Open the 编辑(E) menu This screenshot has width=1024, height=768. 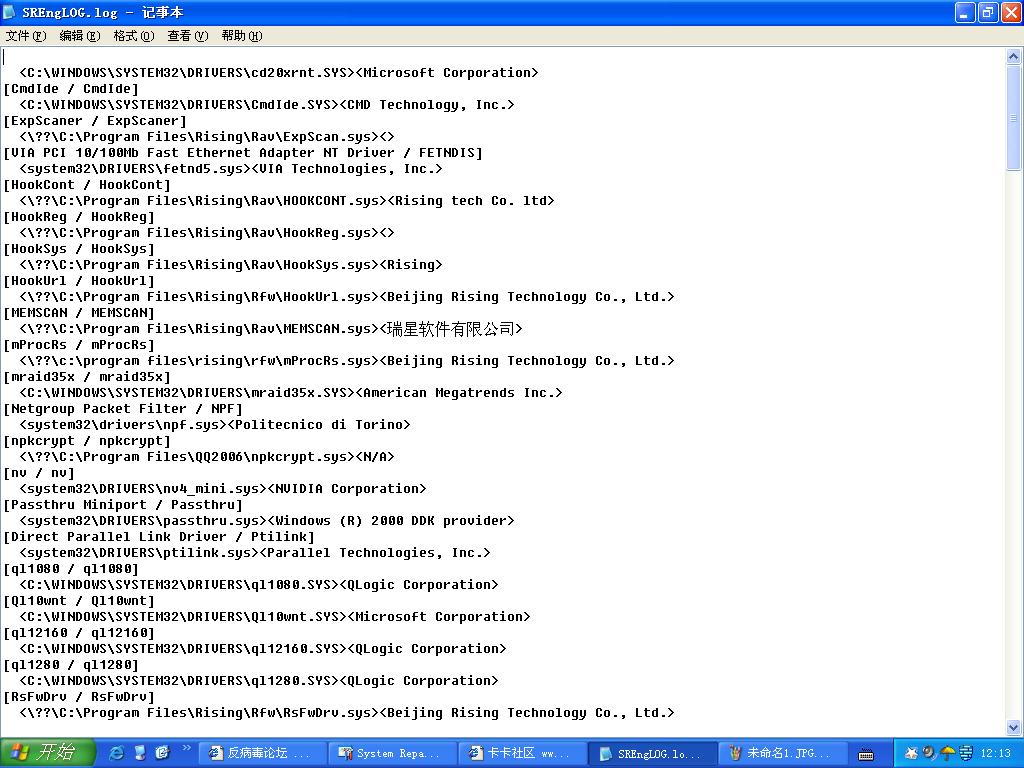point(80,36)
